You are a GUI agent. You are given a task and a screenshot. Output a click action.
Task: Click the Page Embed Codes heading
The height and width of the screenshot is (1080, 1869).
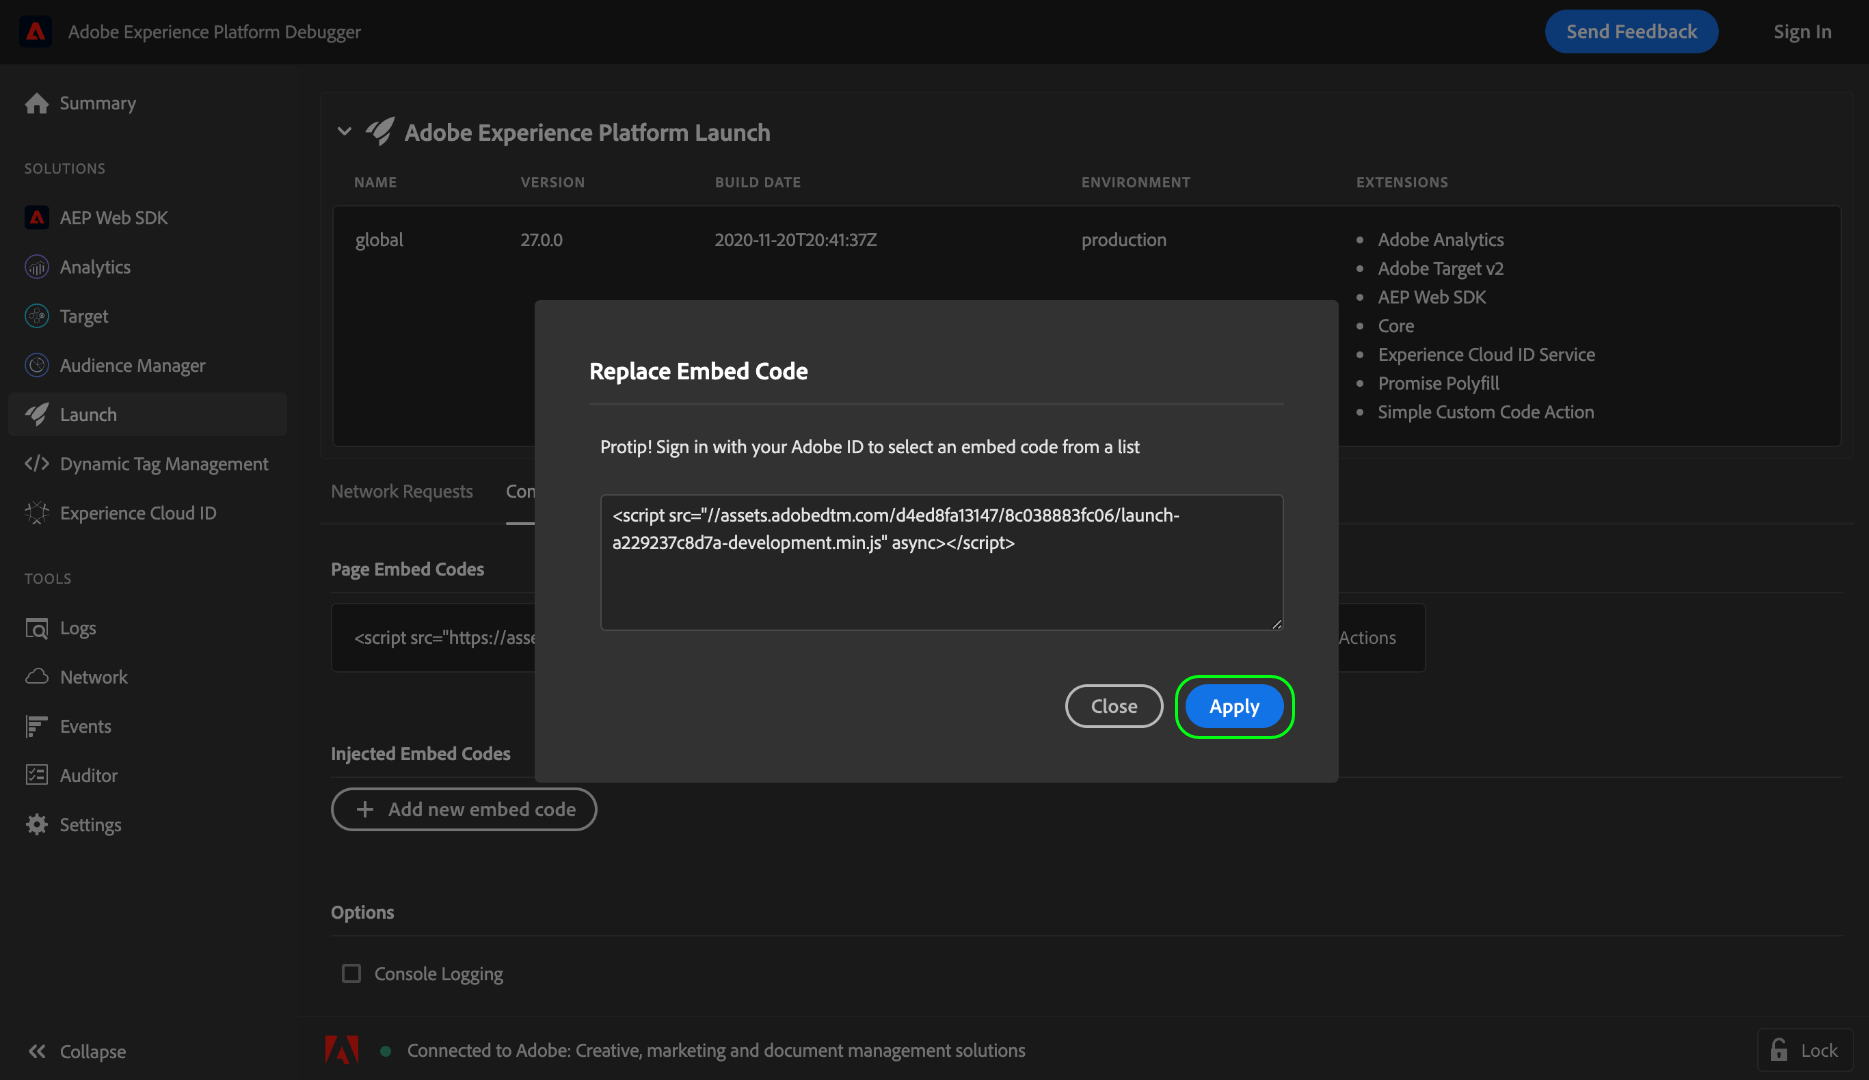pos(407,569)
